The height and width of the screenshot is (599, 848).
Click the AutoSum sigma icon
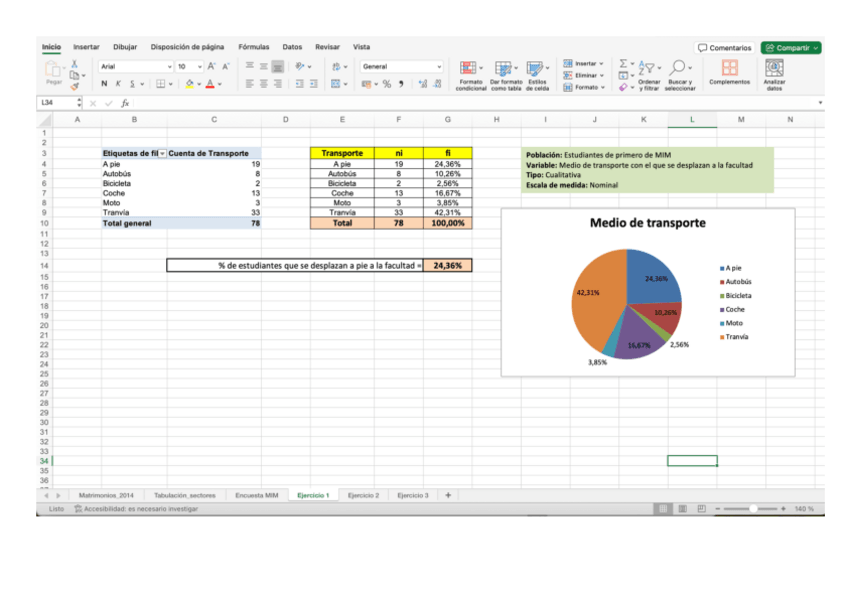click(x=623, y=63)
